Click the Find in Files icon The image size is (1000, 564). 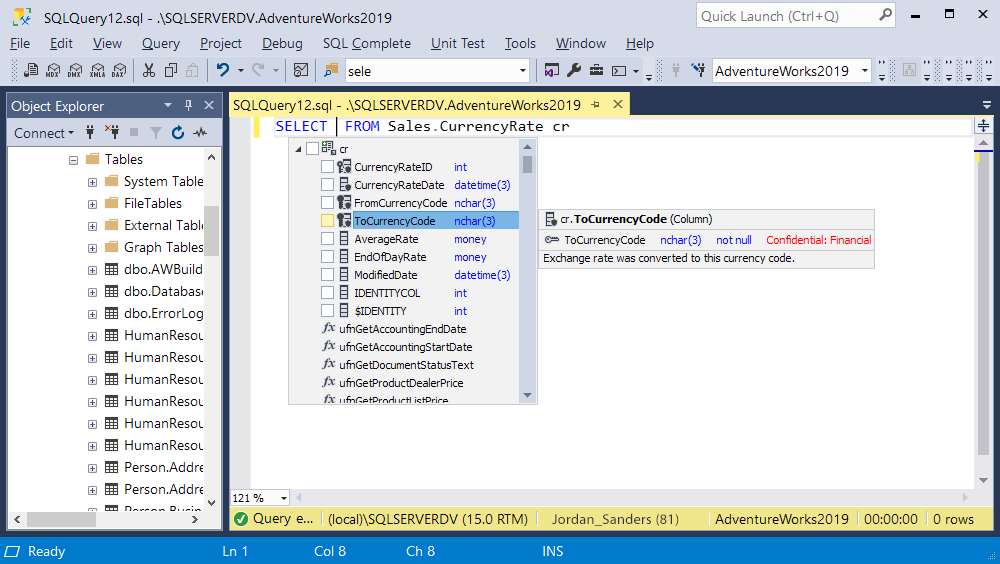click(331, 70)
